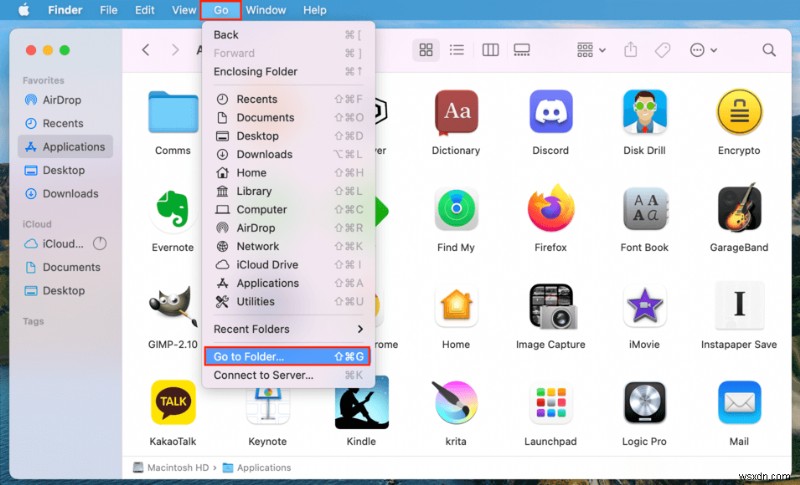800x485 pixels.
Task: Select the Disk Drill app icon
Action: coord(644,112)
